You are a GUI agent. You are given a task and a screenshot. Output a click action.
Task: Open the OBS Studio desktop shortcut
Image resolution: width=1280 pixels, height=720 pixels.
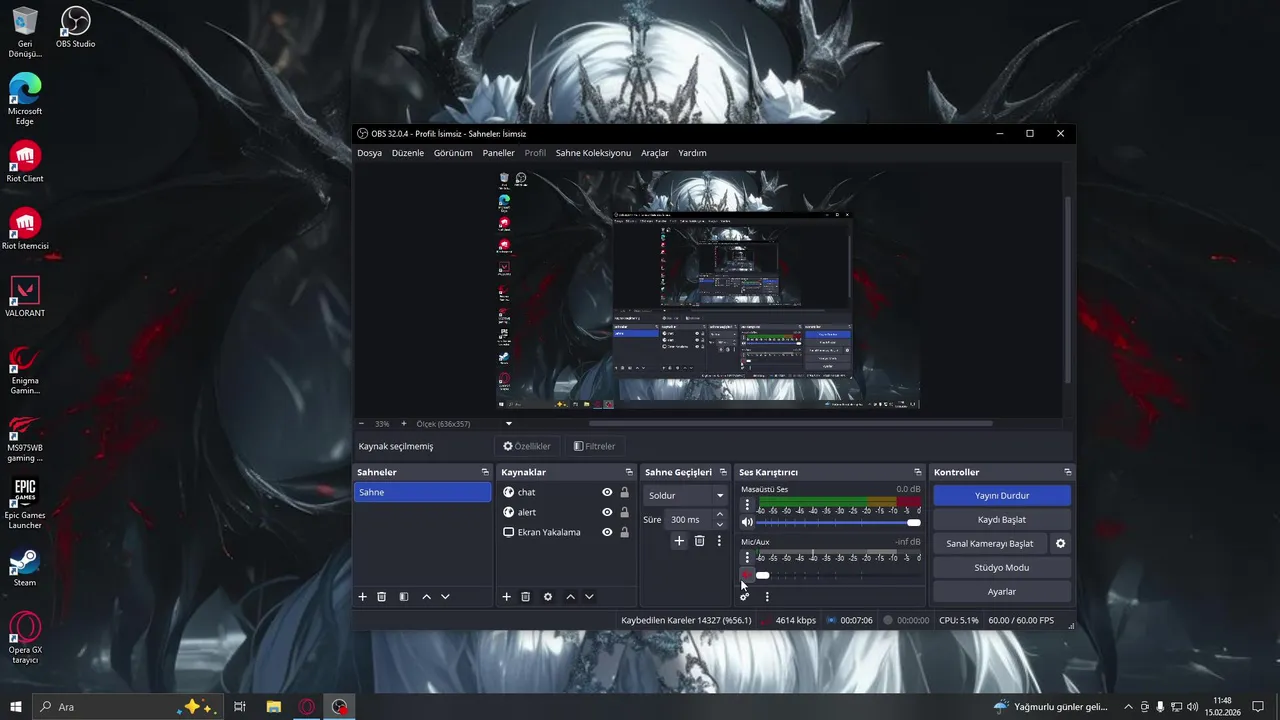(75, 27)
